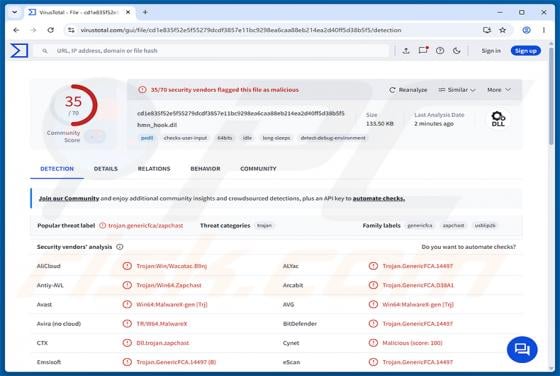Expand the More dropdown

click(x=499, y=90)
